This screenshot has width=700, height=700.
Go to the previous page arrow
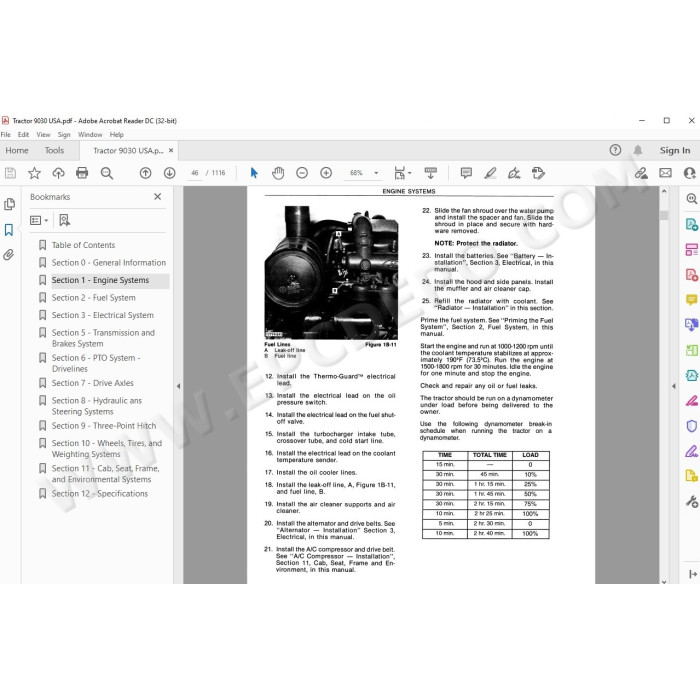tap(146, 173)
